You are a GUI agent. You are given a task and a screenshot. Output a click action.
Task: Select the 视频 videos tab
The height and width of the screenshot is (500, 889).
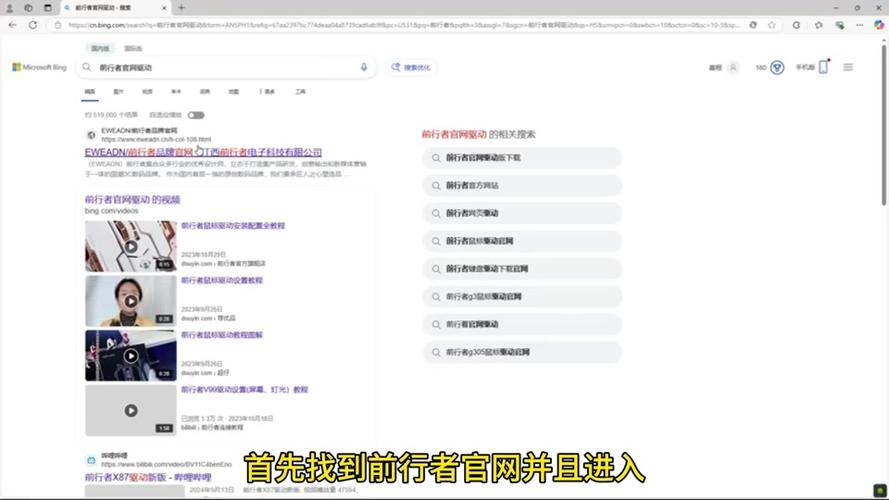point(147,92)
